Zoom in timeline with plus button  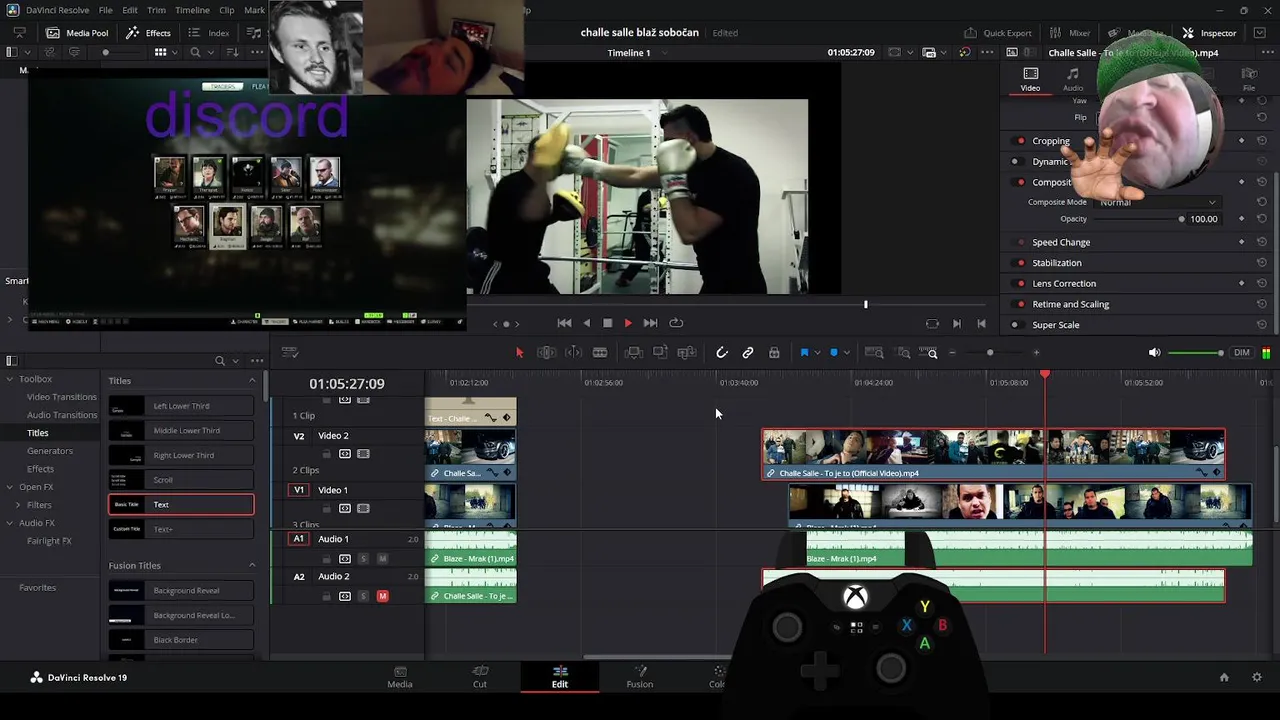(1036, 352)
